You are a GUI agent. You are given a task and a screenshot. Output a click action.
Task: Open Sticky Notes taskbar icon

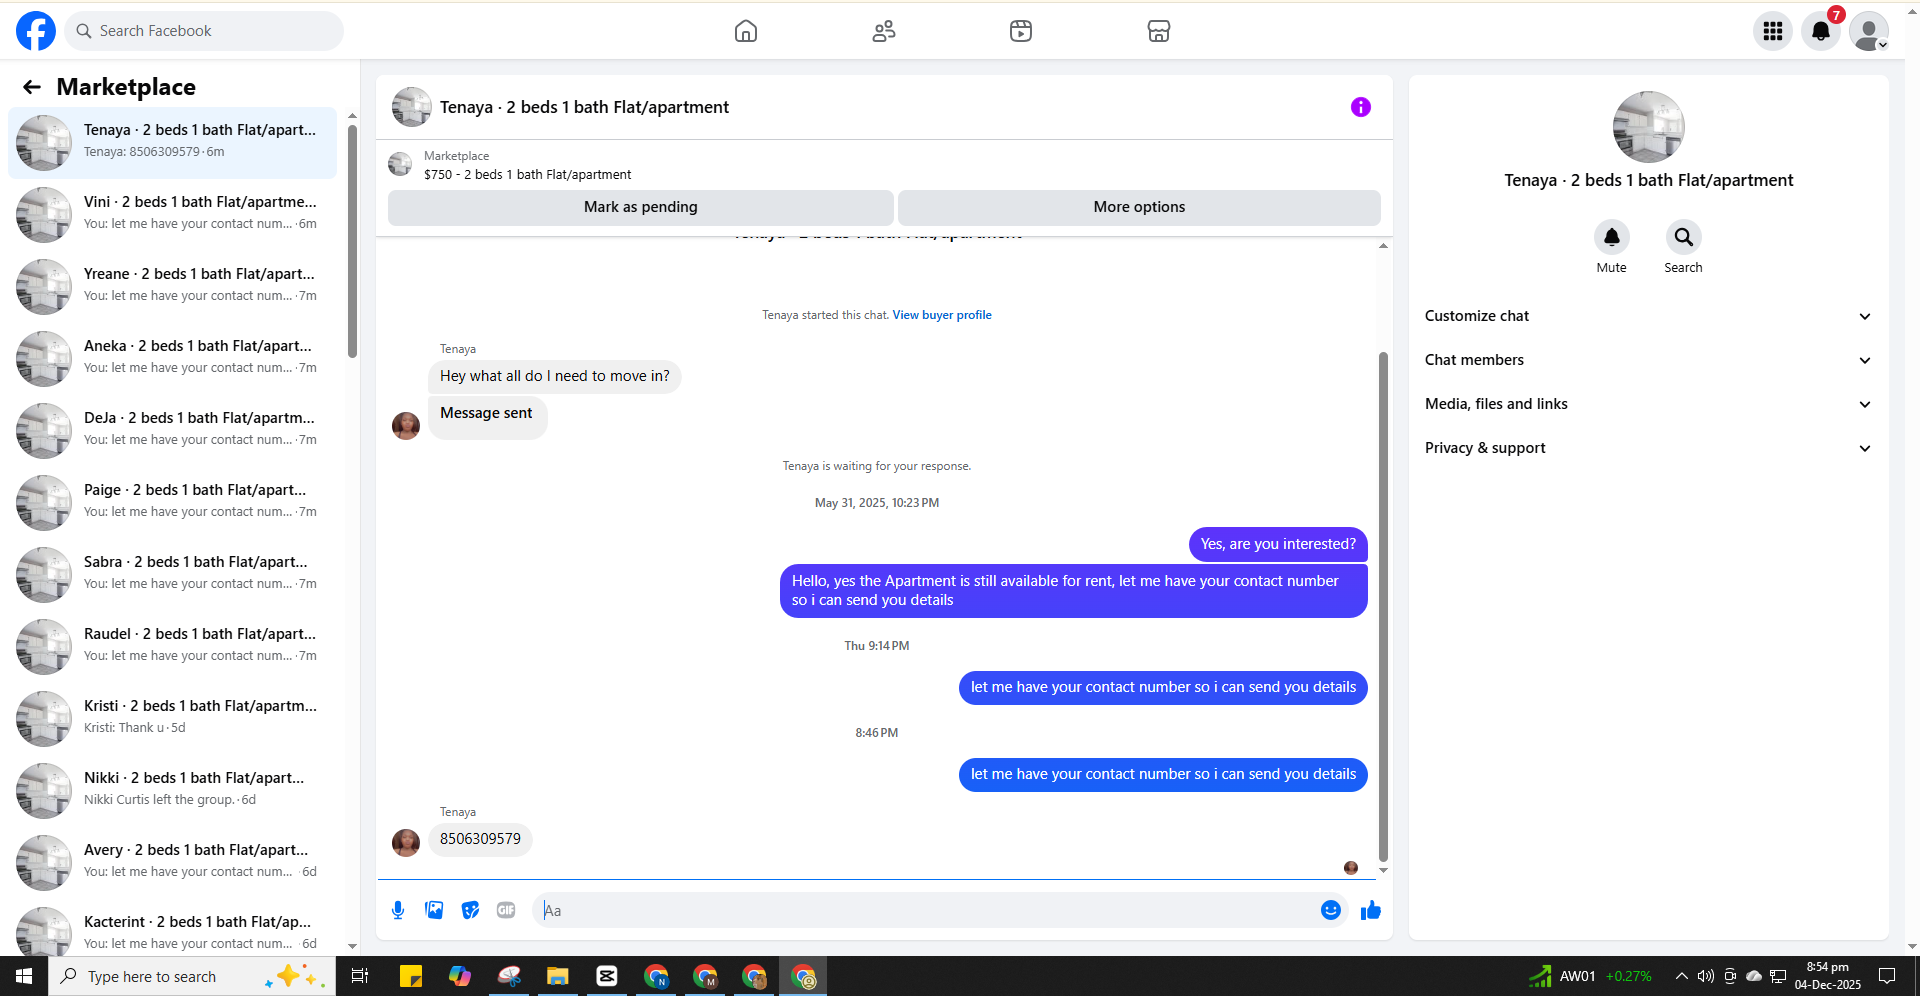coord(411,976)
